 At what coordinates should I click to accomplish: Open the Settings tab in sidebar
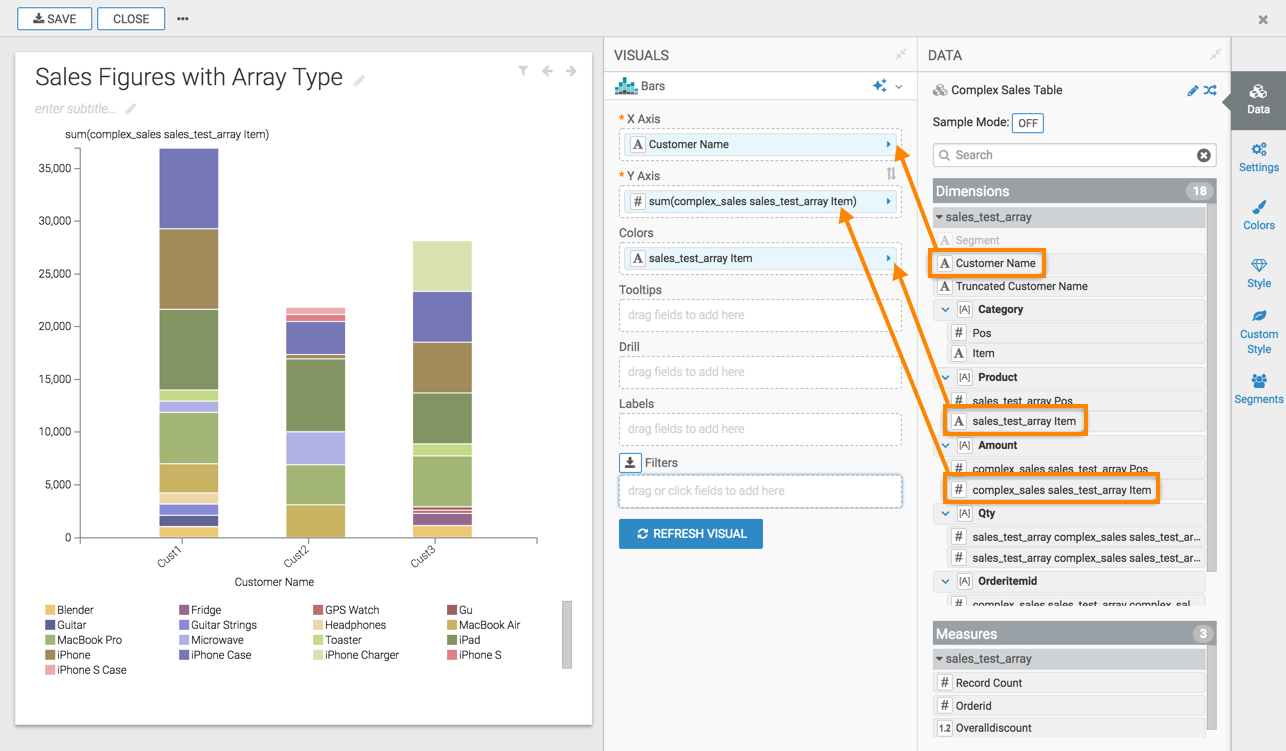point(1258,157)
